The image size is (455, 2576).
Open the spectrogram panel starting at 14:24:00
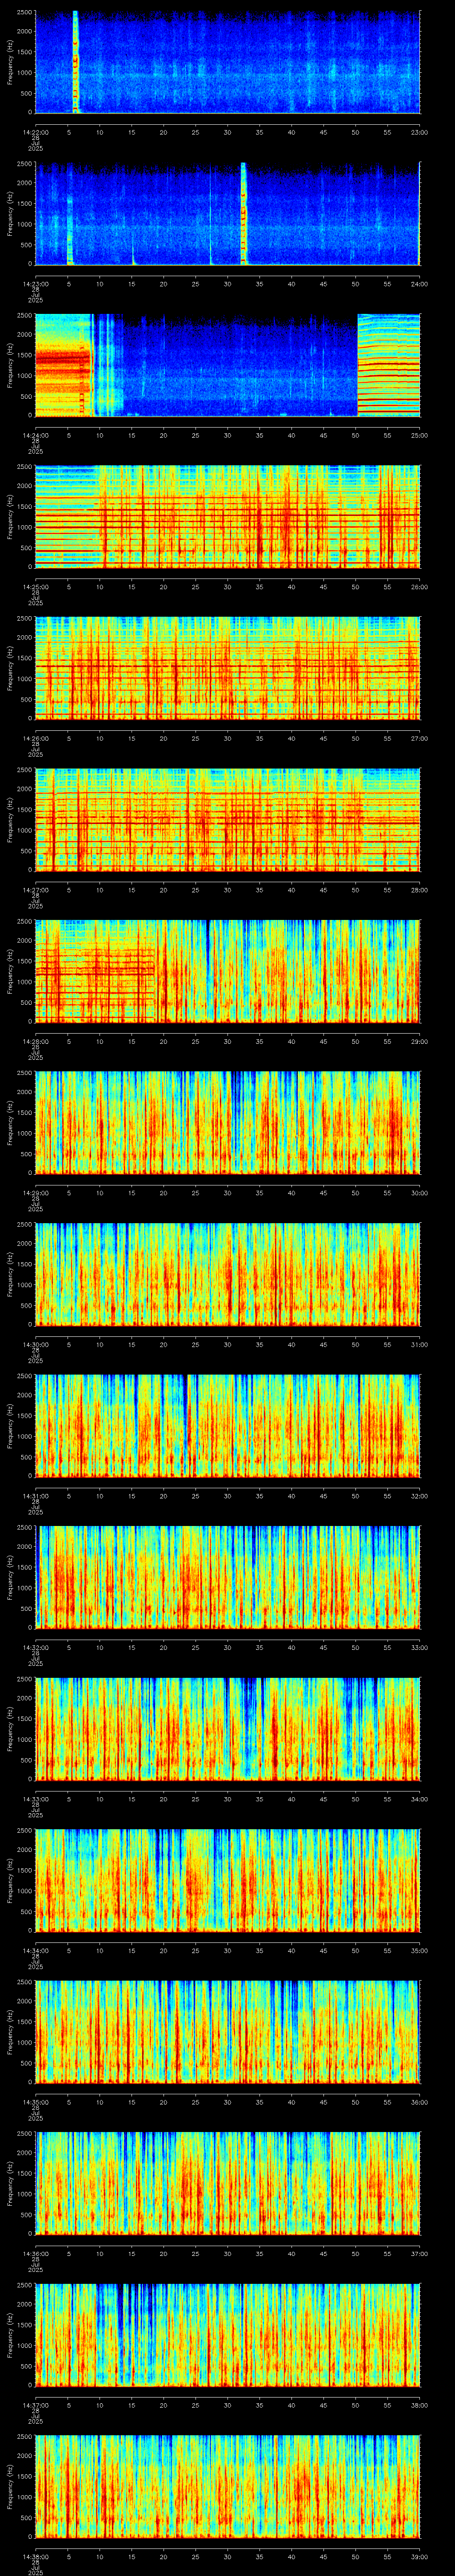pos(228,365)
